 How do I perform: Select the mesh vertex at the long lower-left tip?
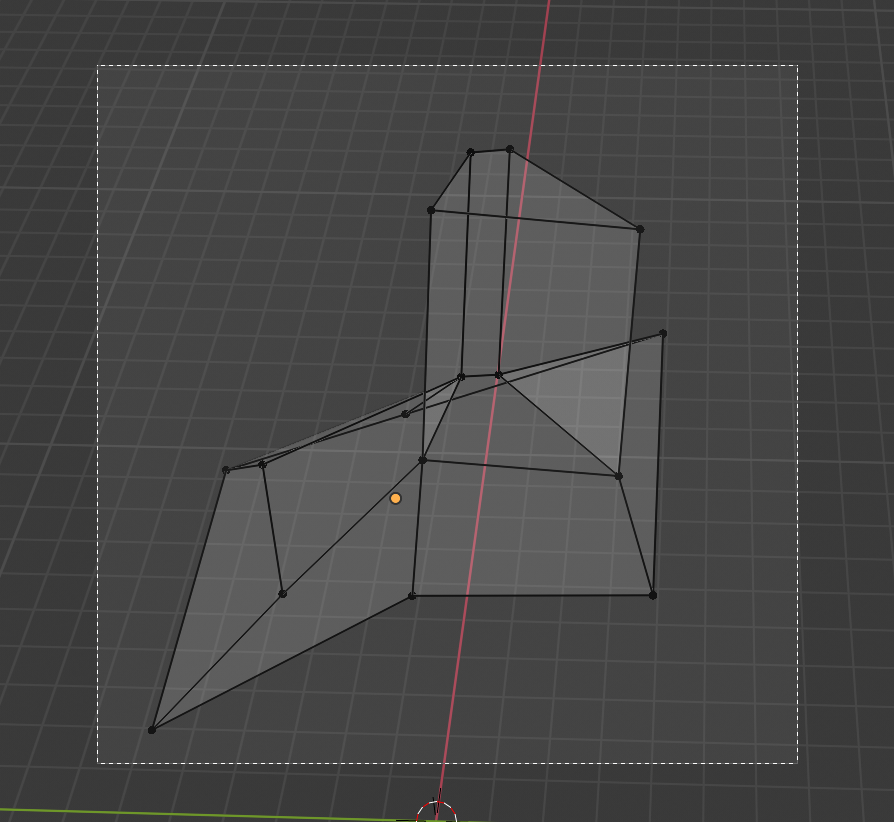pyautogui.click(x=152, y=730)
